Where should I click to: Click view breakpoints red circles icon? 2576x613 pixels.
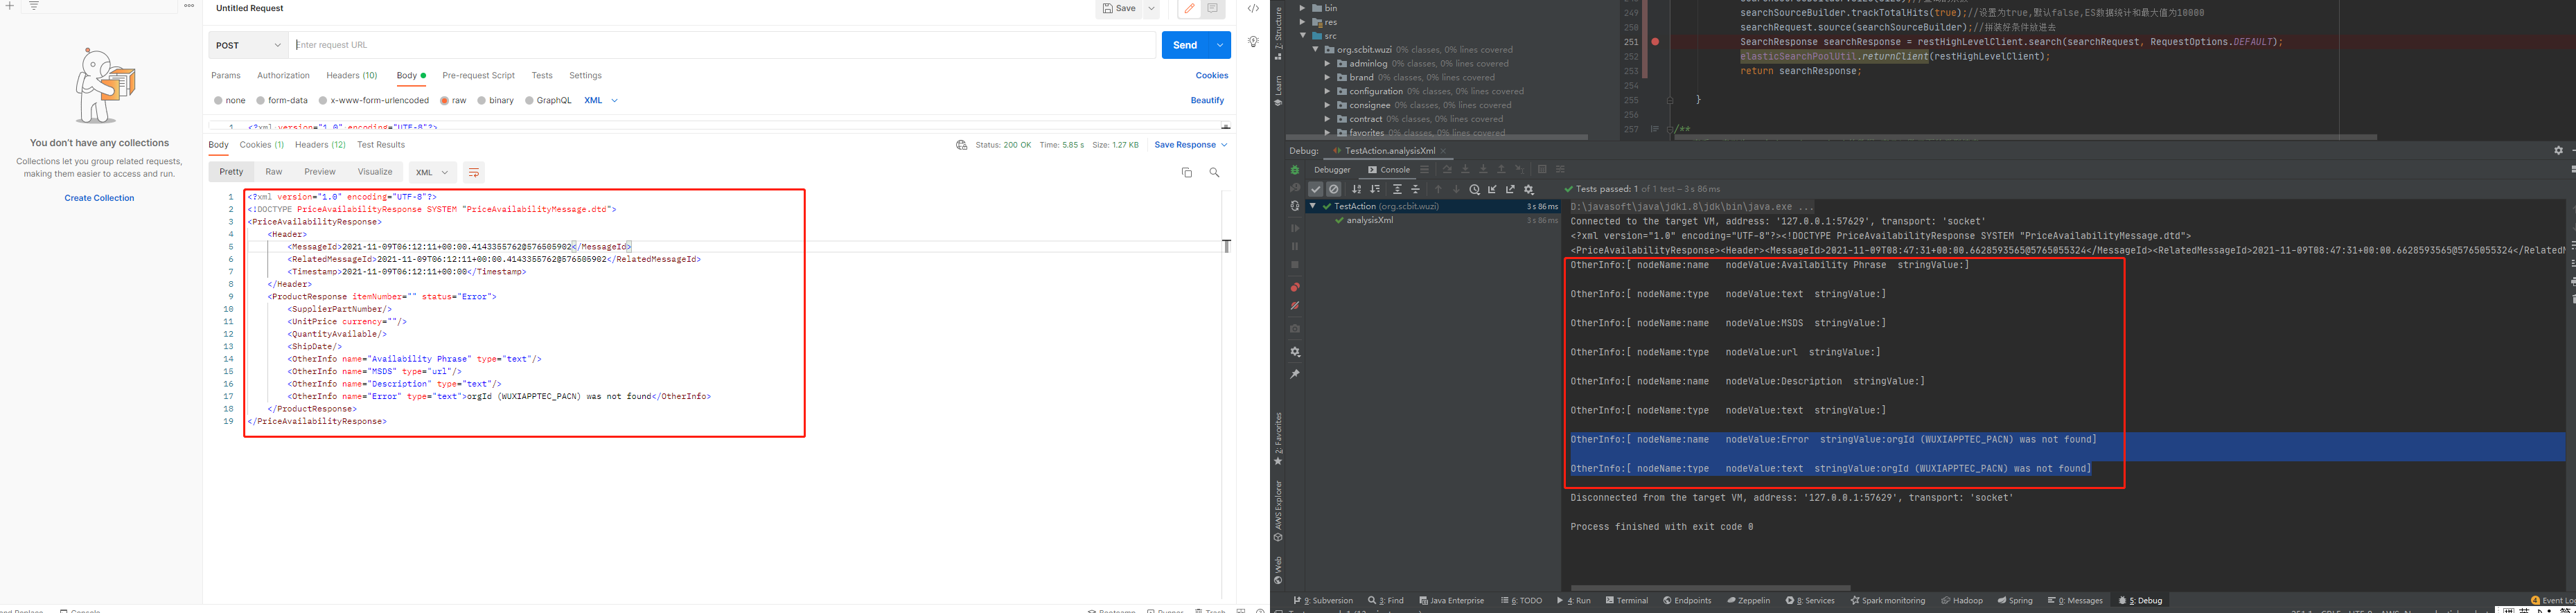point(1295,287)
